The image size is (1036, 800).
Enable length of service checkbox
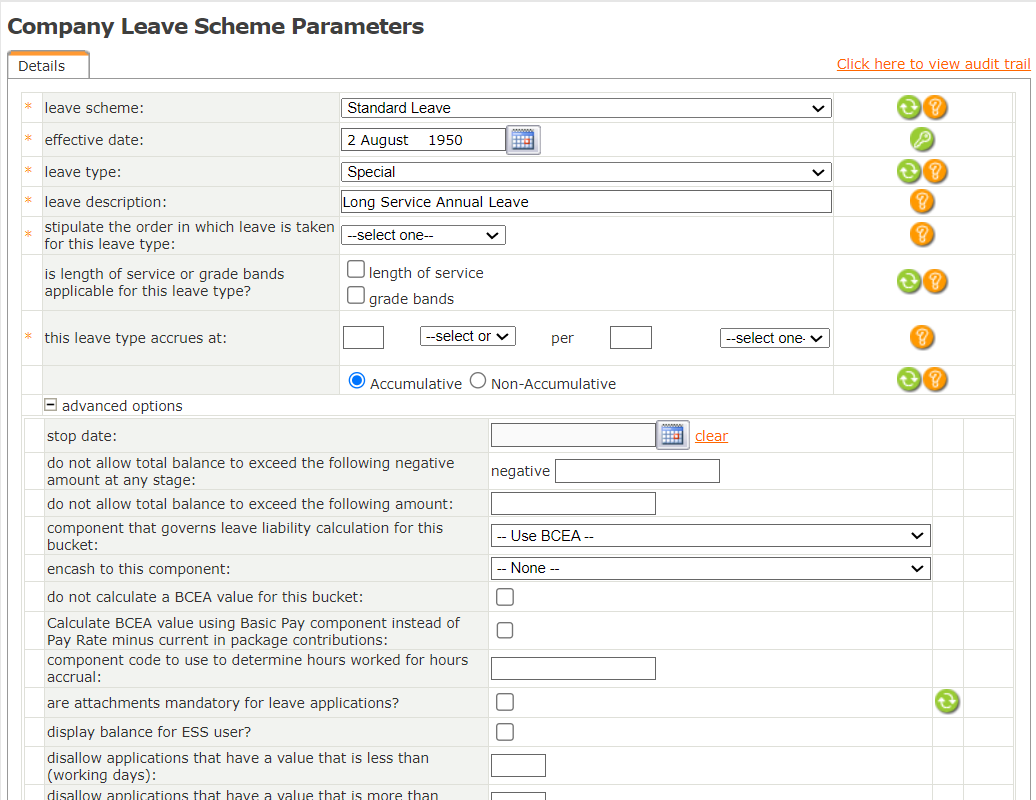356,269
